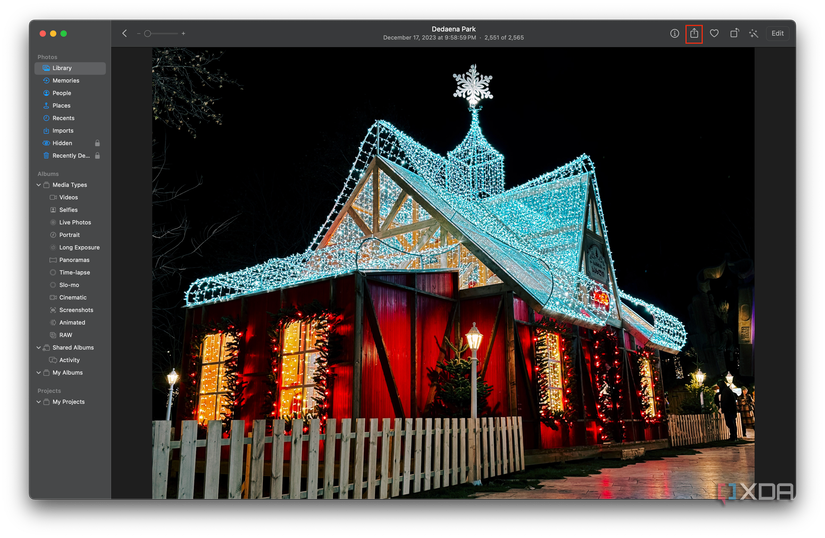This screenshot has width=825, height=538.
Task: Auto enhance with magic wand icon
Action: 753,33
